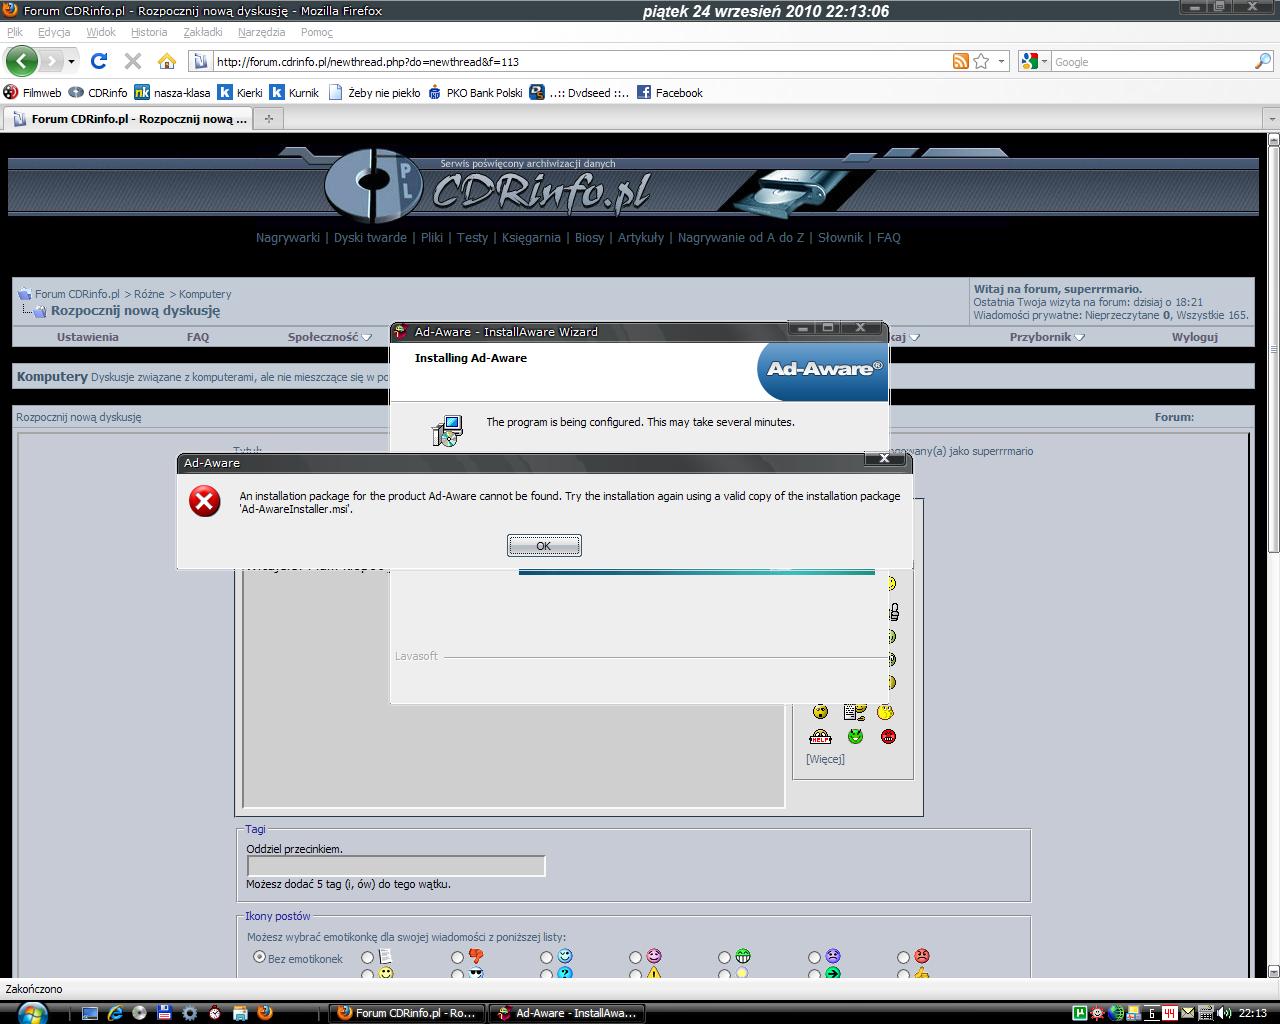Image resolution: width=1280 pixels, height=1024 pixels.
Task: Open the PKO Bank Polski bookmark
Action: coord(475,92)
